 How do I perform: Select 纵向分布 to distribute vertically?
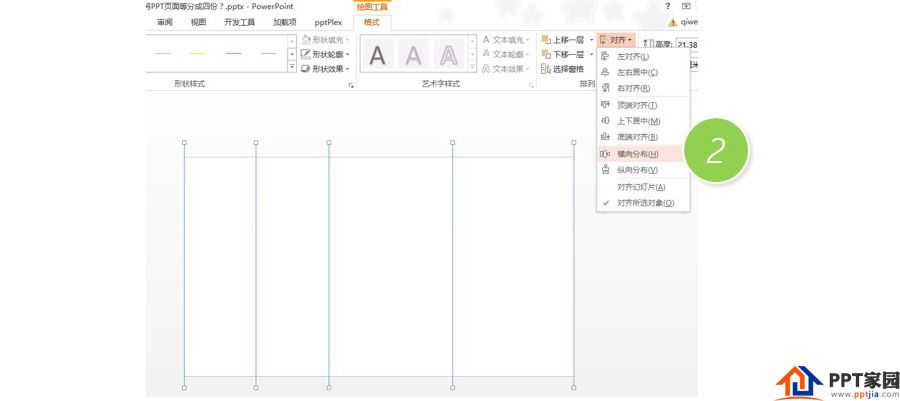click(x=643, y=170)
